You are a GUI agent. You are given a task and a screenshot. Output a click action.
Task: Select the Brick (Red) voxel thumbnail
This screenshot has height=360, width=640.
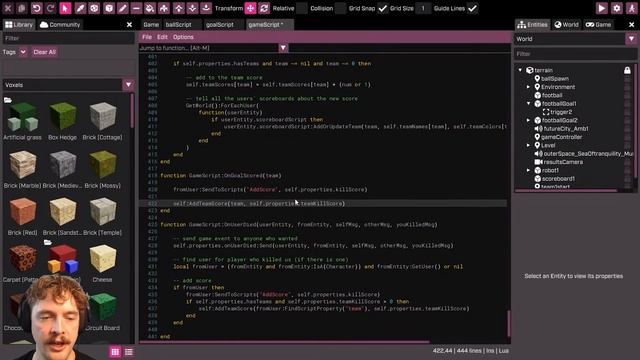point(22,212)
